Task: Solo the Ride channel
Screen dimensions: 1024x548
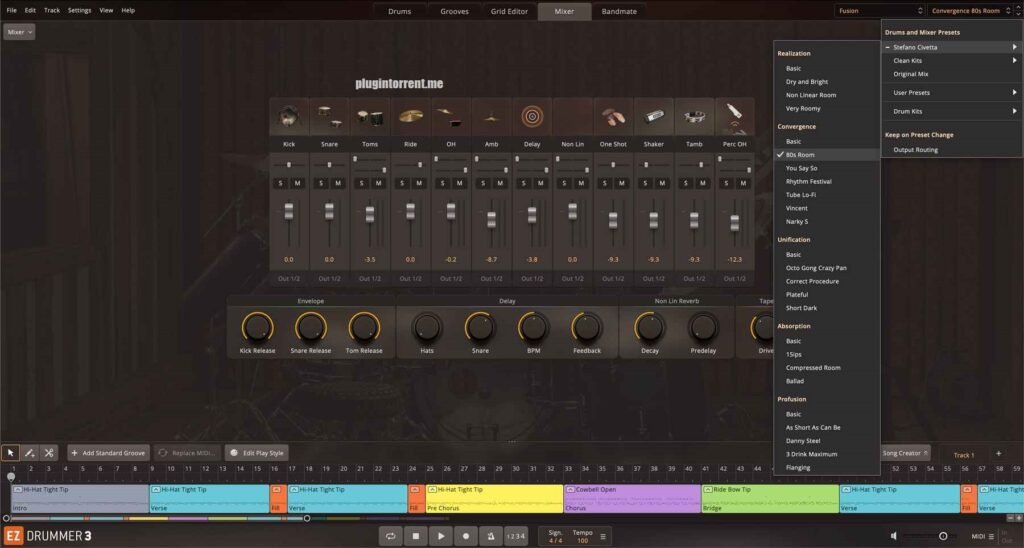Action: [402, 184]
